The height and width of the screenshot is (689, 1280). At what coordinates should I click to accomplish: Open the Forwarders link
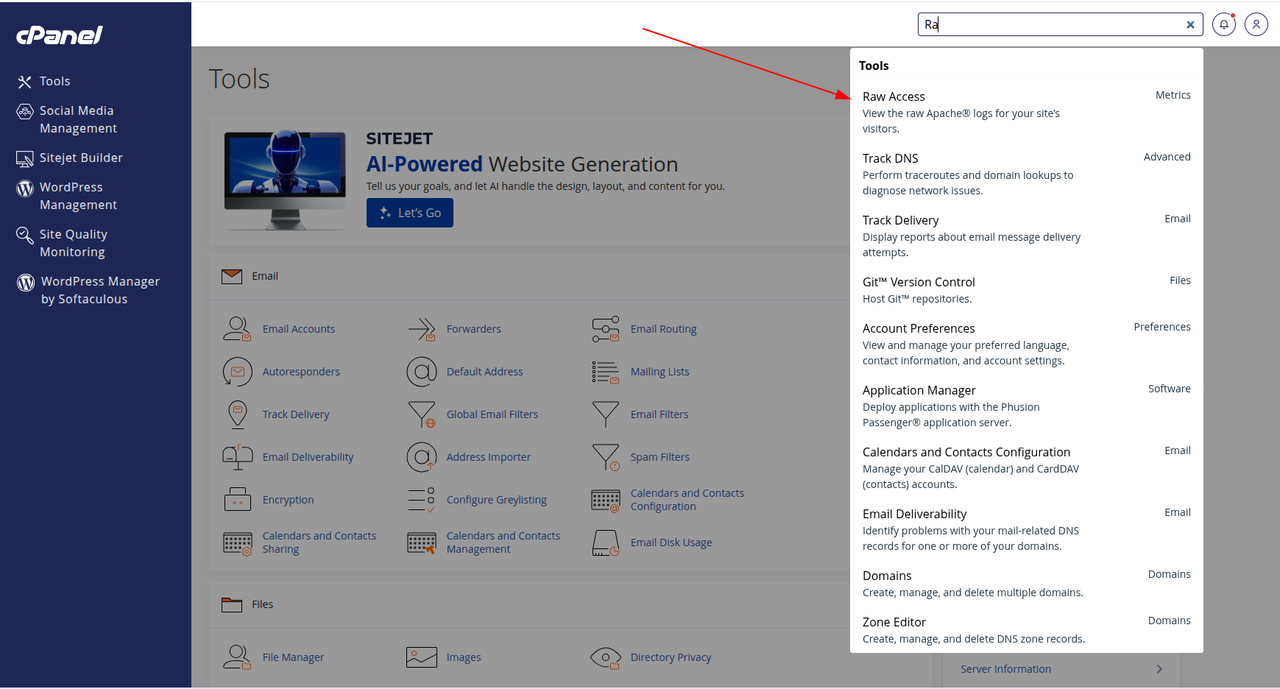[474, 329]
